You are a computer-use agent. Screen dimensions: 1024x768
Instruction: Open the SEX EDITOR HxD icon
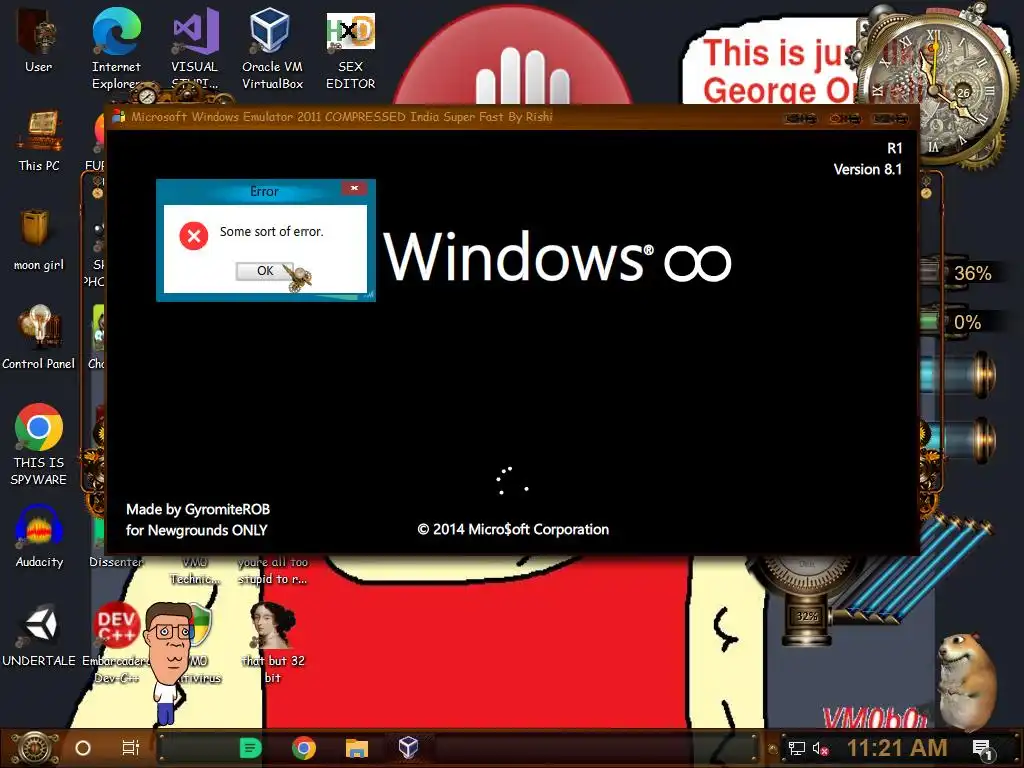pyautogui.click(x=351, y=49)
